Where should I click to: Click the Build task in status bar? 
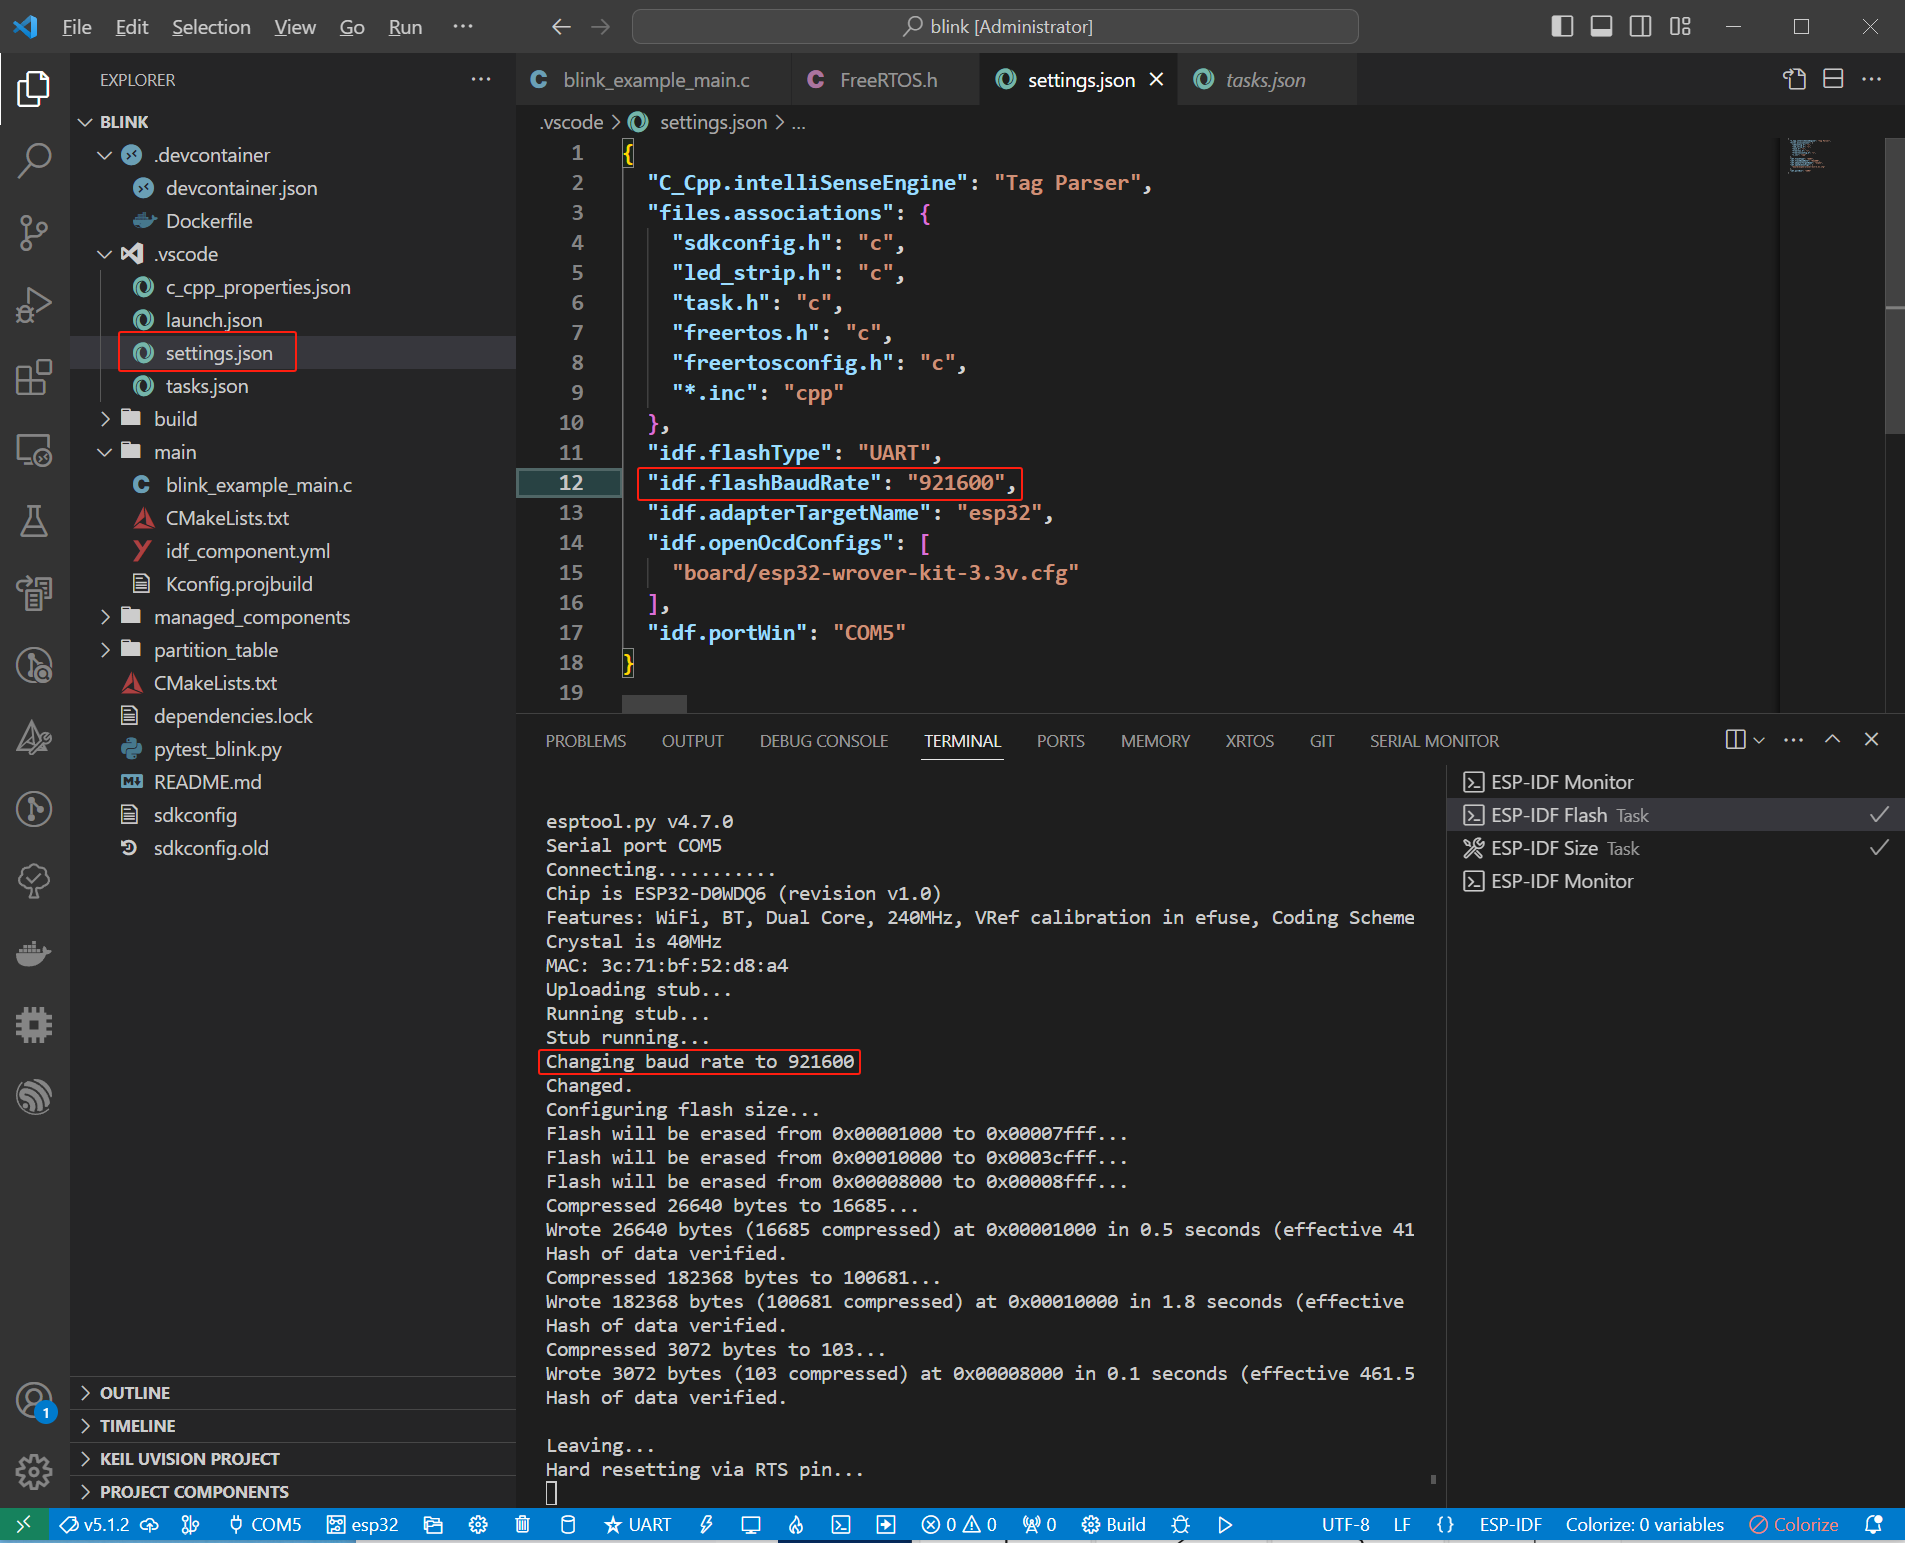[x=1114, y=1524]
